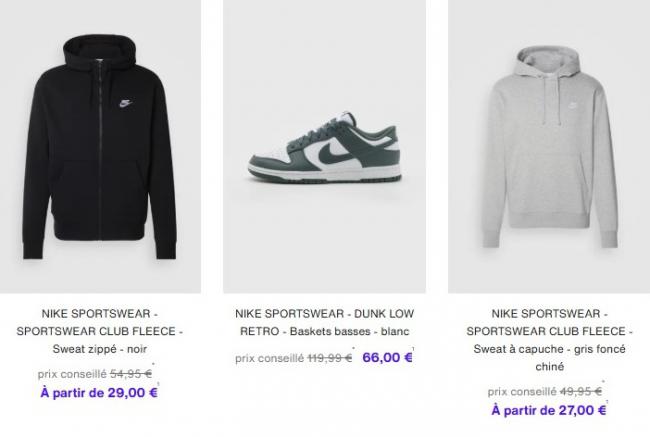Open the Dunk Low Retro sneaker image
650x437 pixels.
pyautogui.click(x=324, y=146)
